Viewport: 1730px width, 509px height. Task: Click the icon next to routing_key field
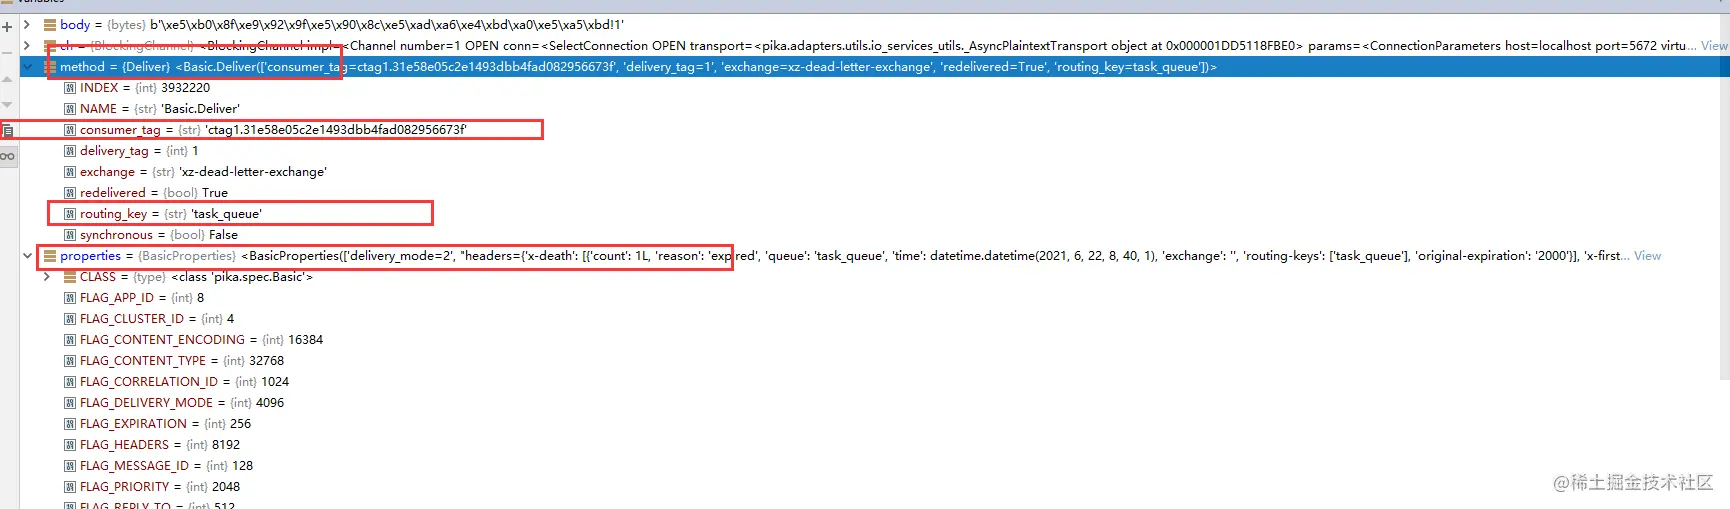coord(70,214)
